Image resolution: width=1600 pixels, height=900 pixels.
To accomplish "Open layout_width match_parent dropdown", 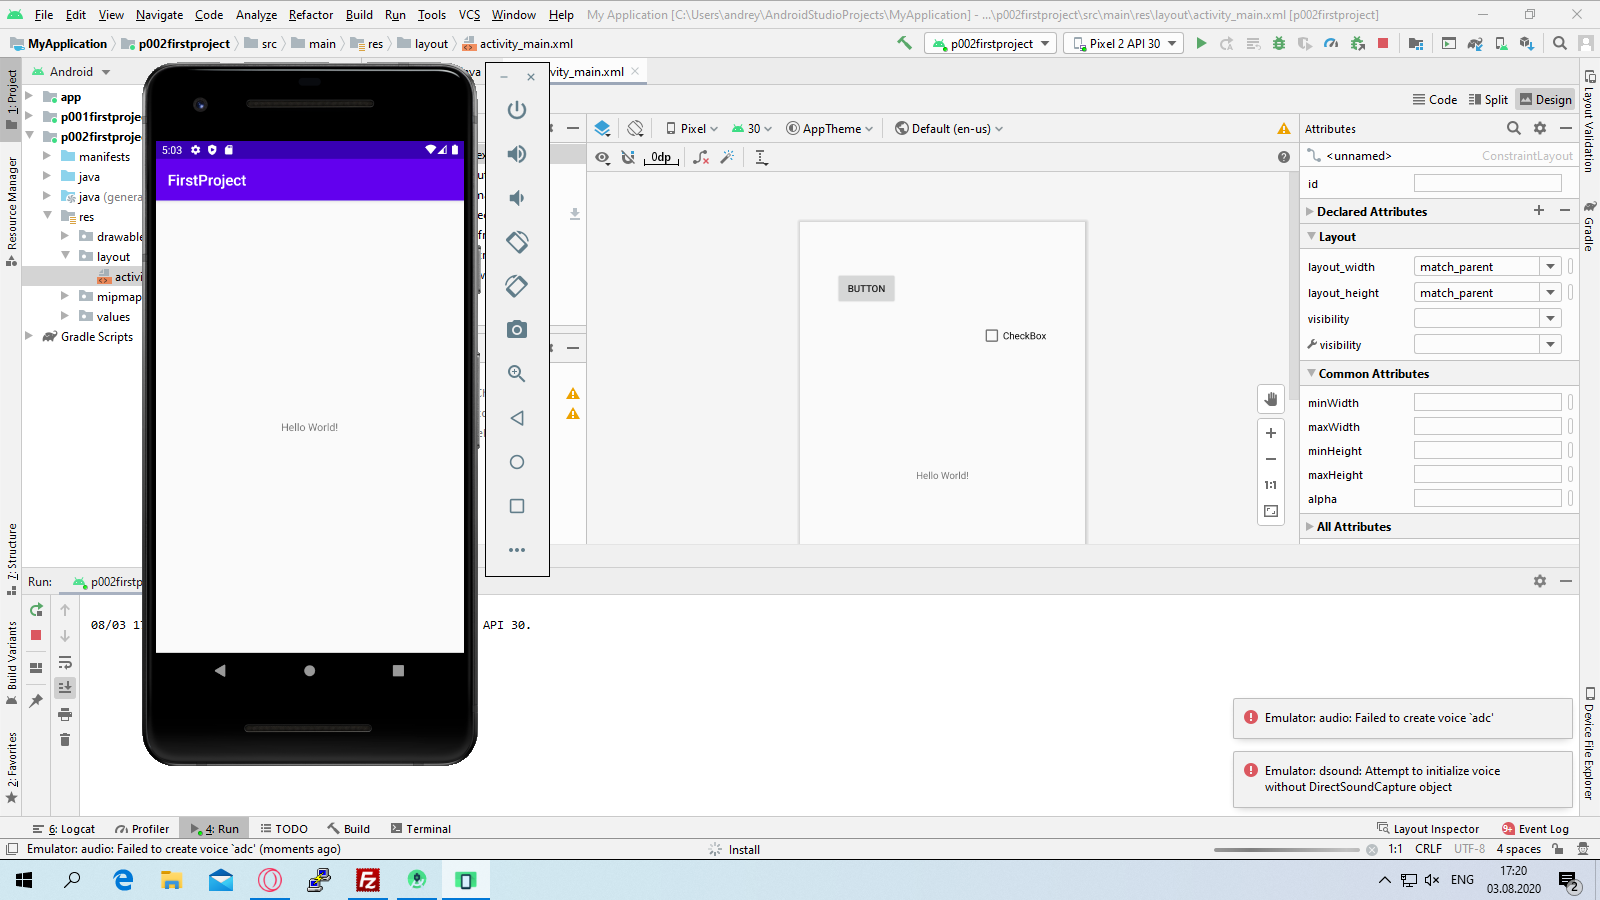I will [x=1551, y=267].
